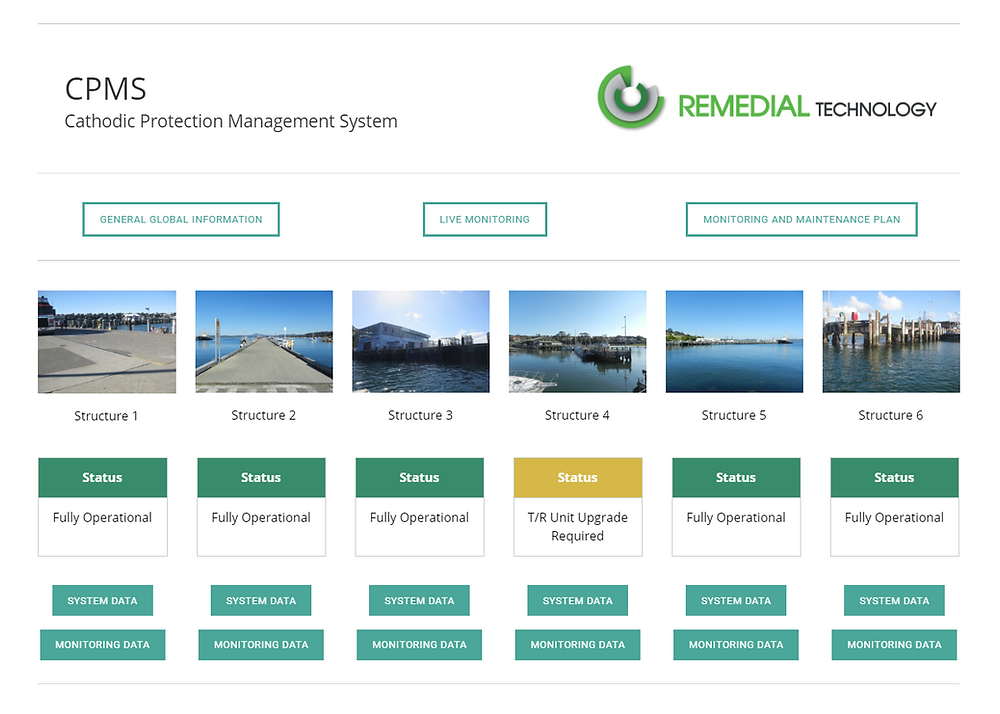The image size is (1000, 714).
Task: View System Data for Structure 6
Action: [x=893, y=600]
